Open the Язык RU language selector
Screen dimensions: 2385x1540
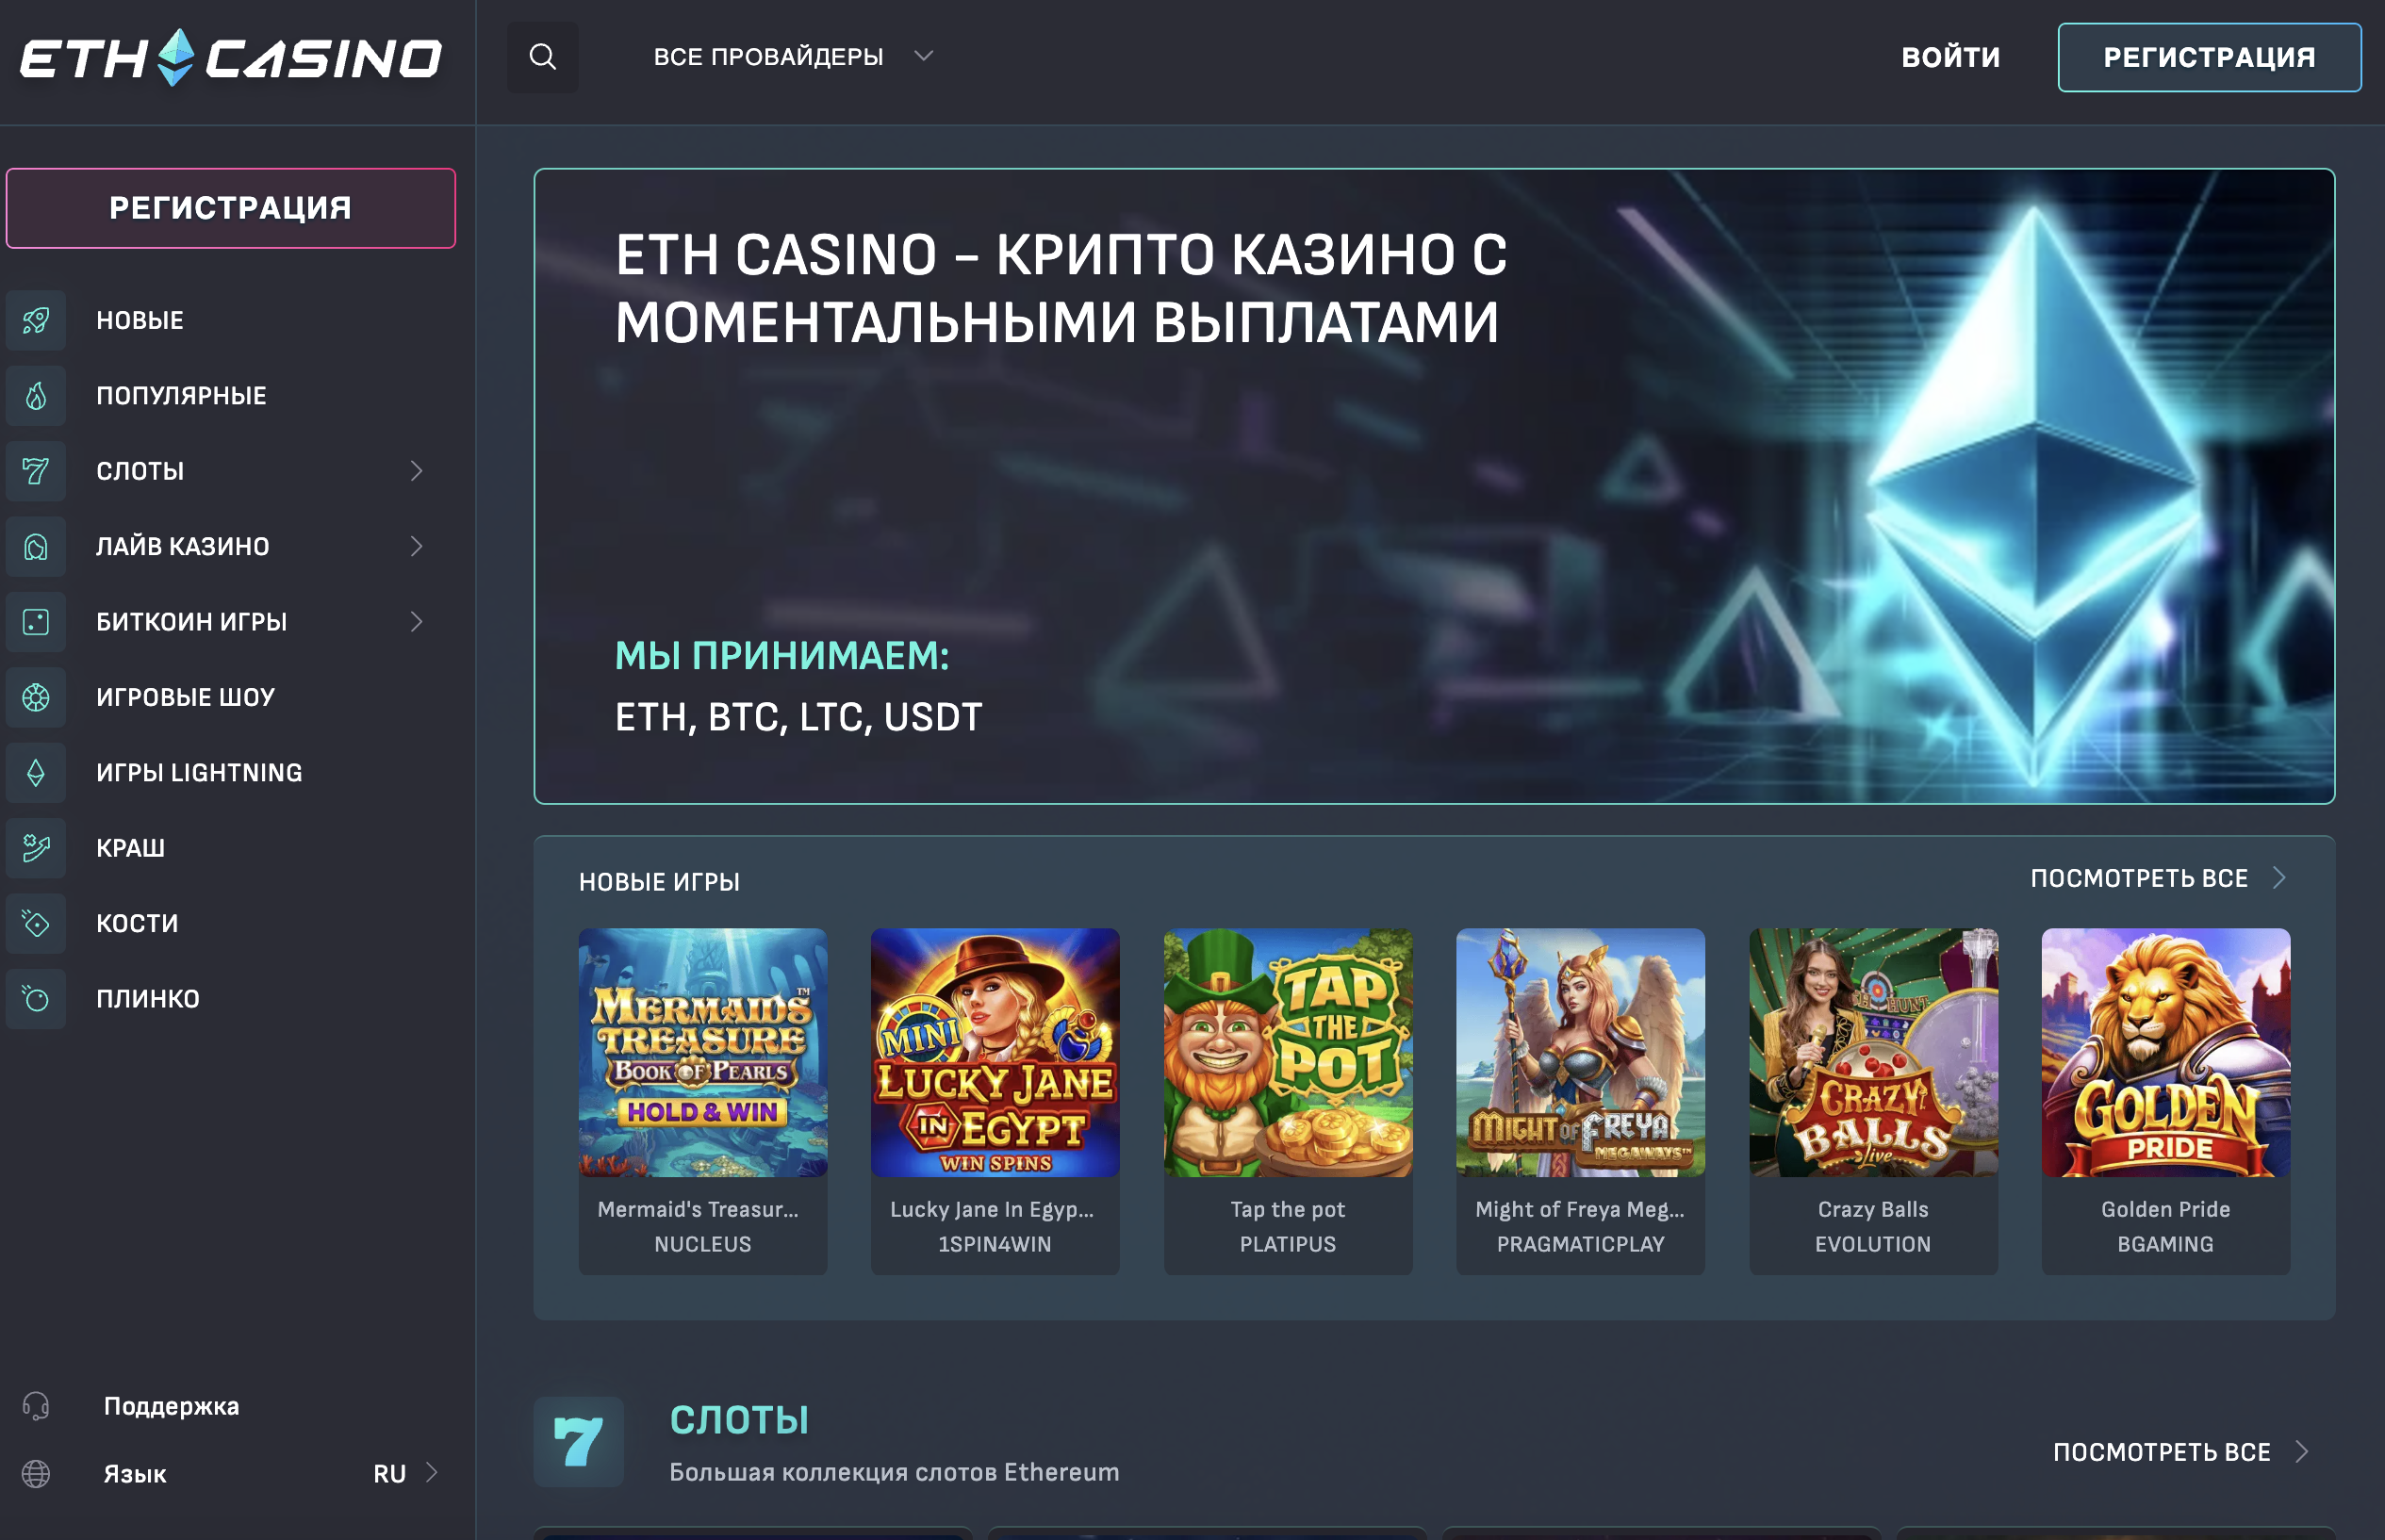coord(231,1473)
